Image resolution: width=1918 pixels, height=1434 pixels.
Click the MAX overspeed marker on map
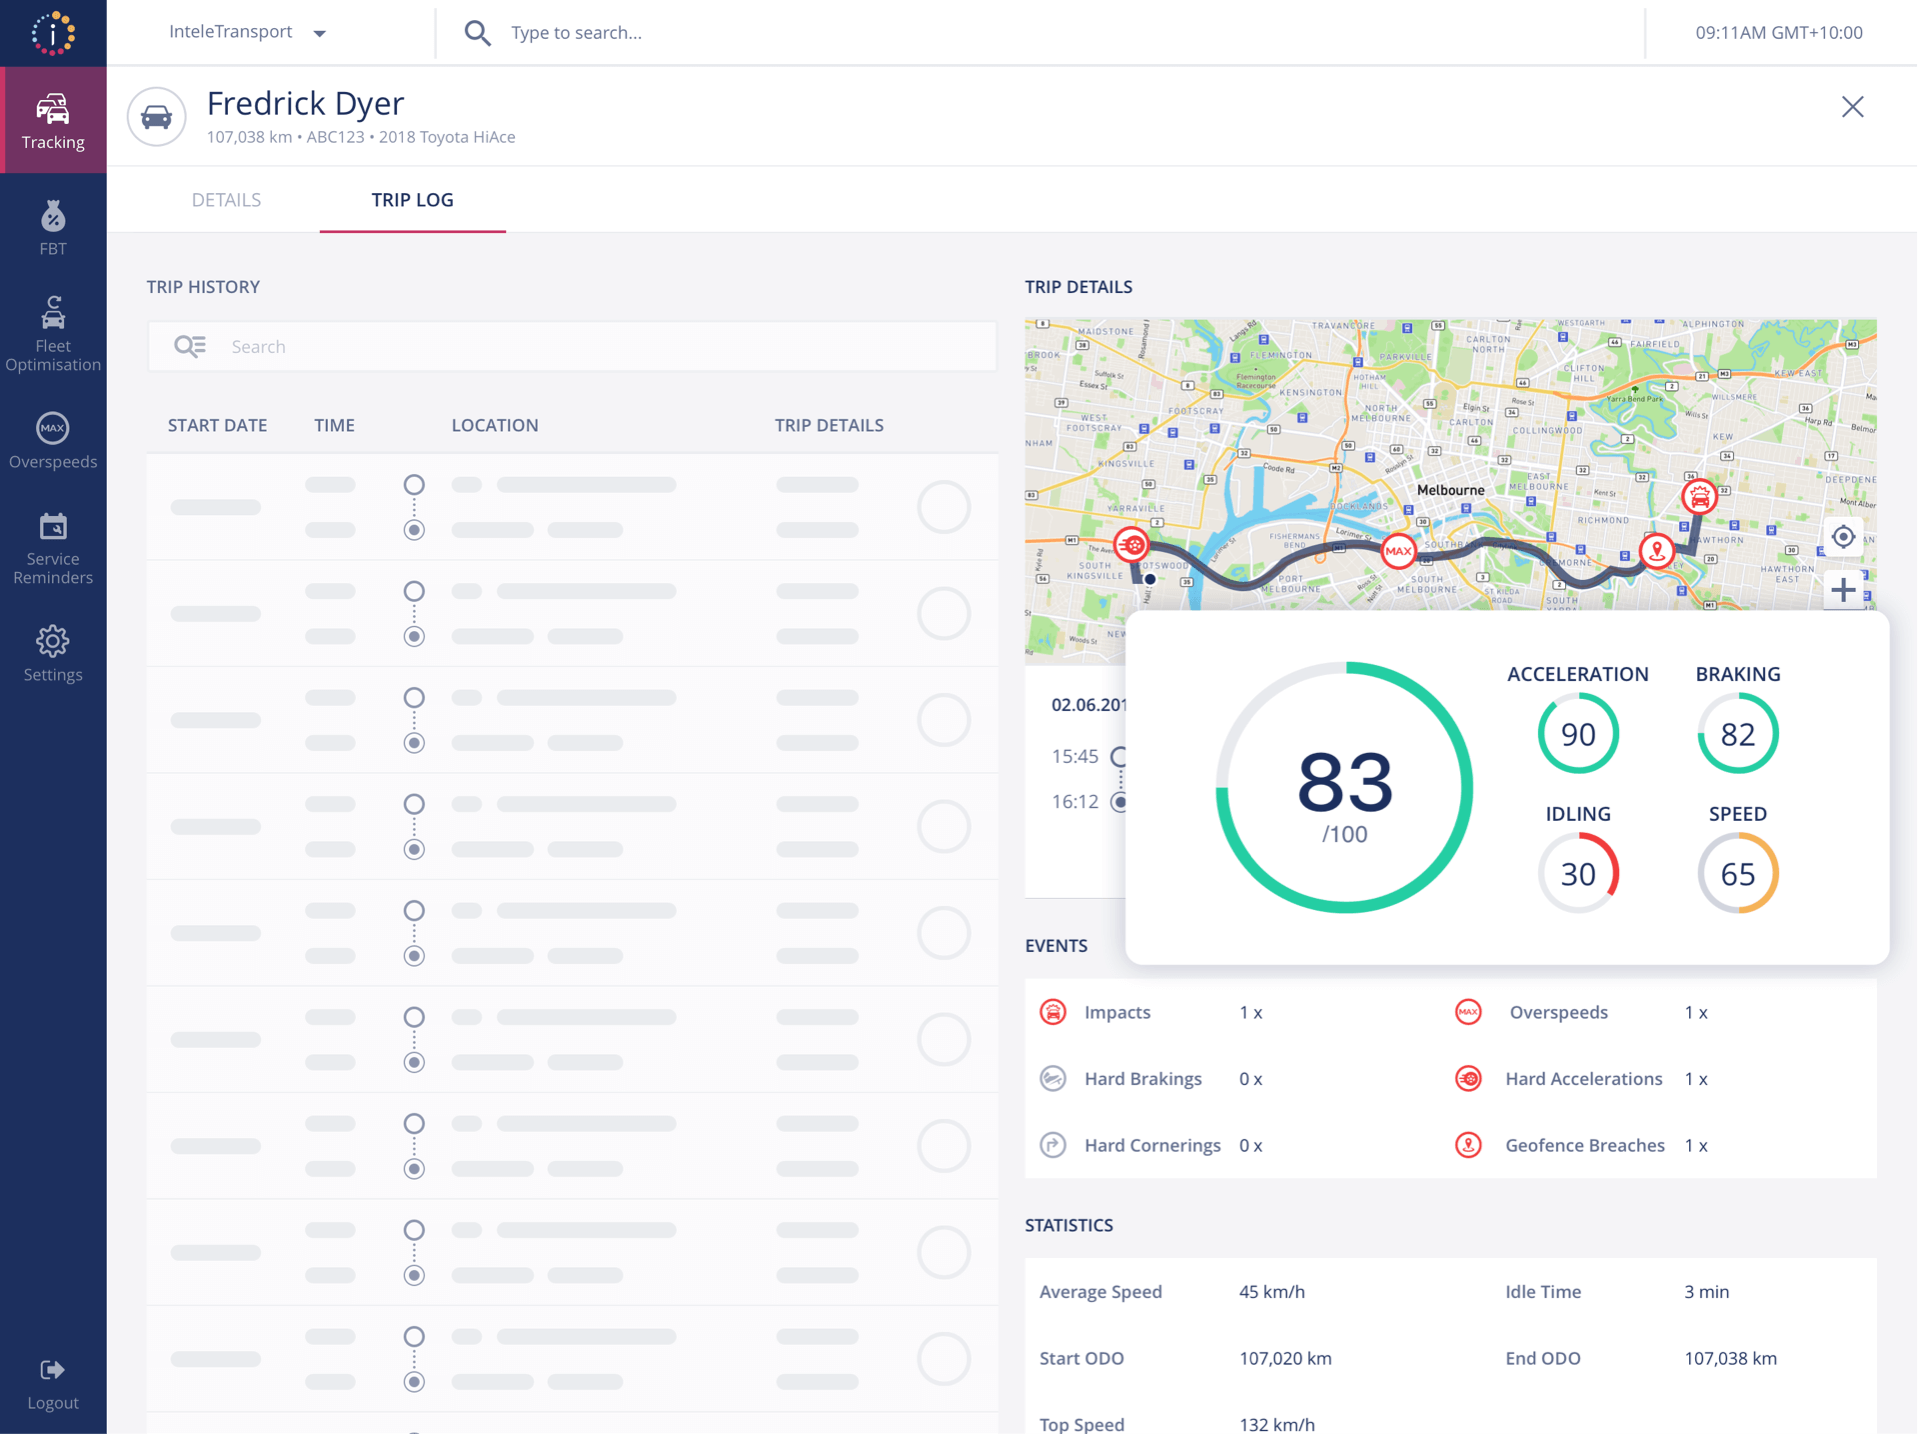(x=1397, y=551)
